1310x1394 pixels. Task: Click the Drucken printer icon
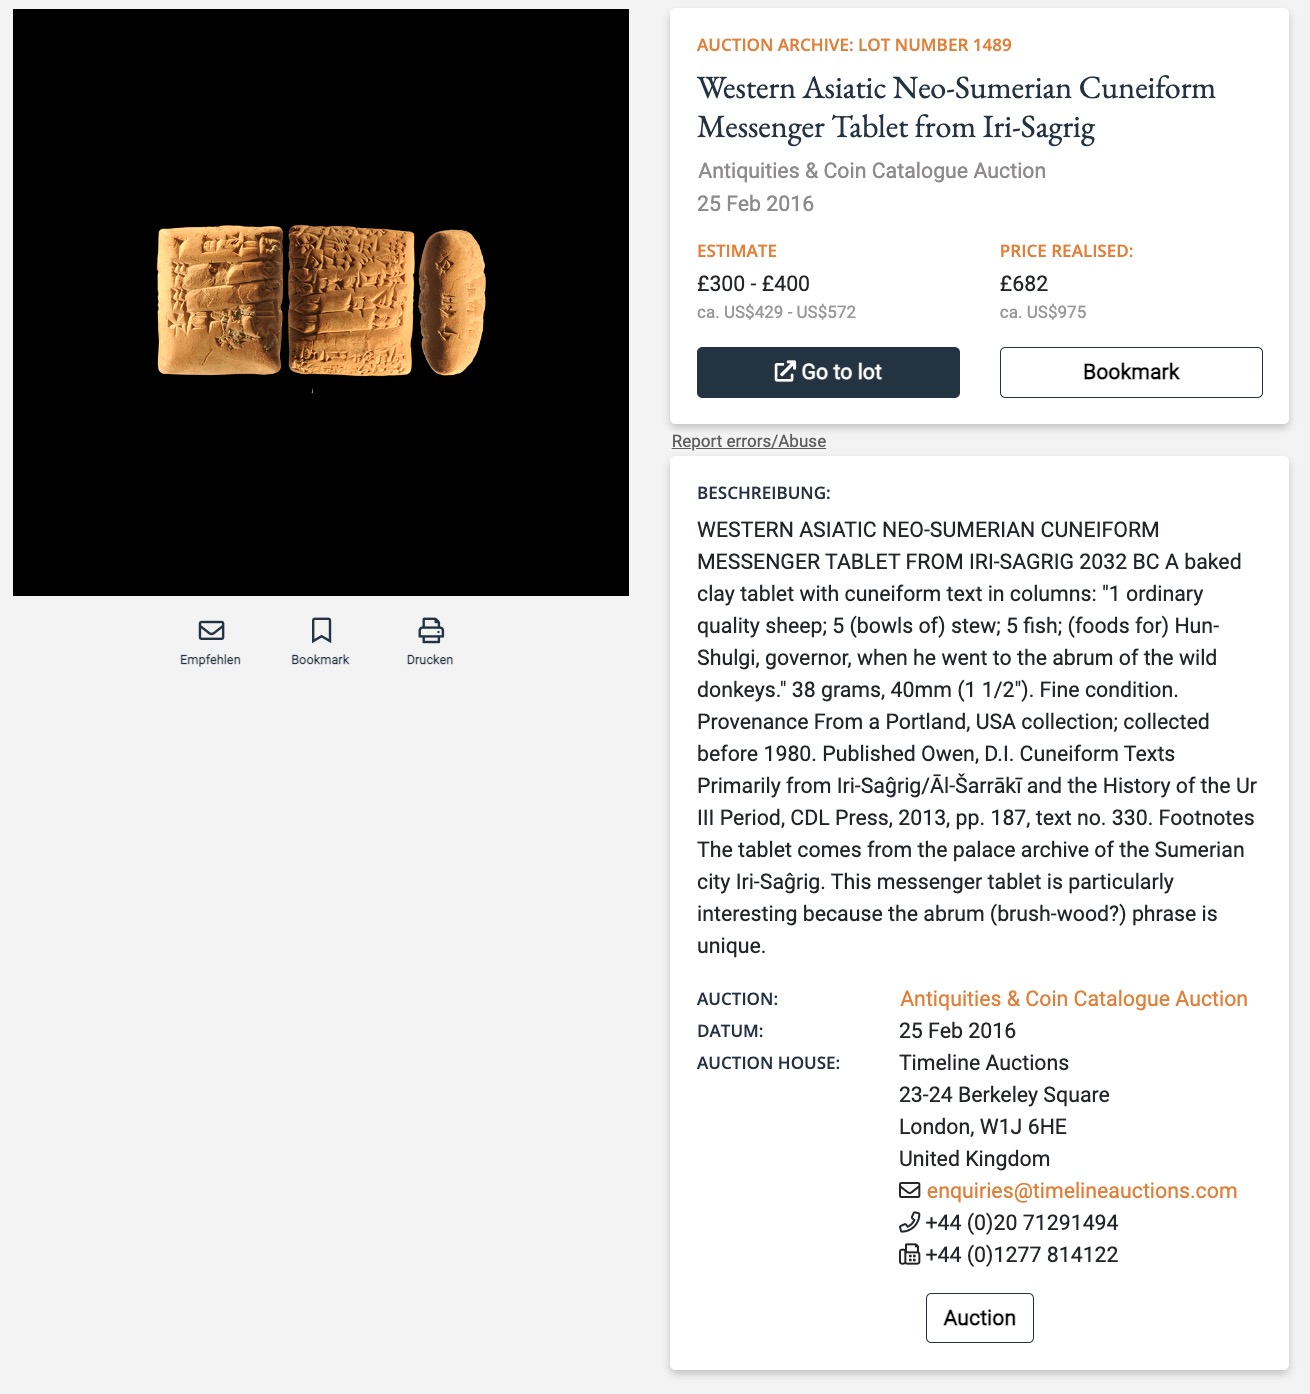coord(430,630)
